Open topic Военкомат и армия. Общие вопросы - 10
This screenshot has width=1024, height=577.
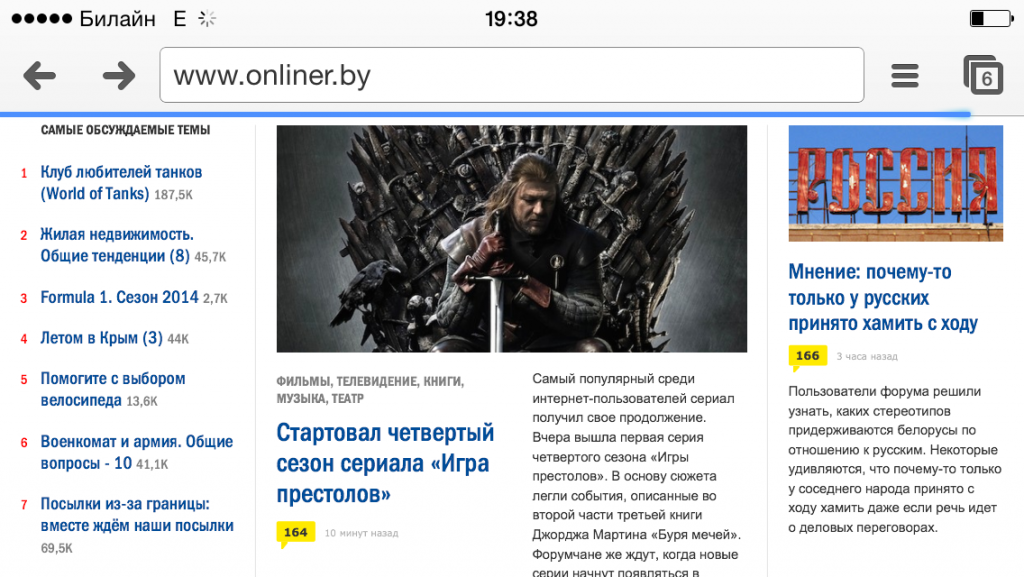(x=136, y=452)
